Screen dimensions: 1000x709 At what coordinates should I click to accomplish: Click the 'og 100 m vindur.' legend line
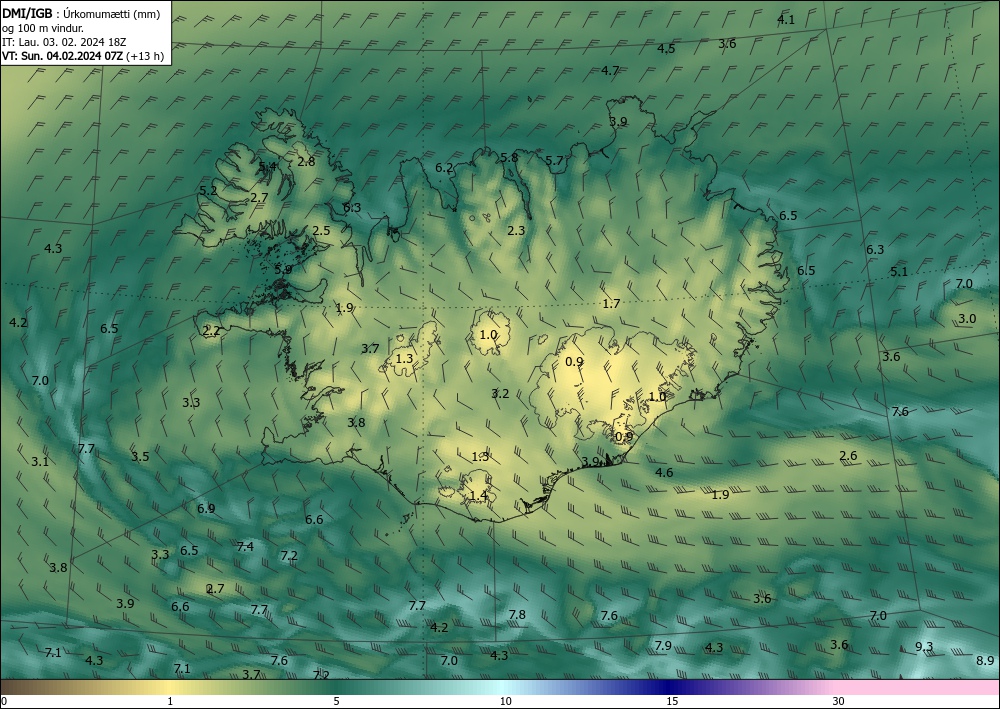(x=43, y=28)
